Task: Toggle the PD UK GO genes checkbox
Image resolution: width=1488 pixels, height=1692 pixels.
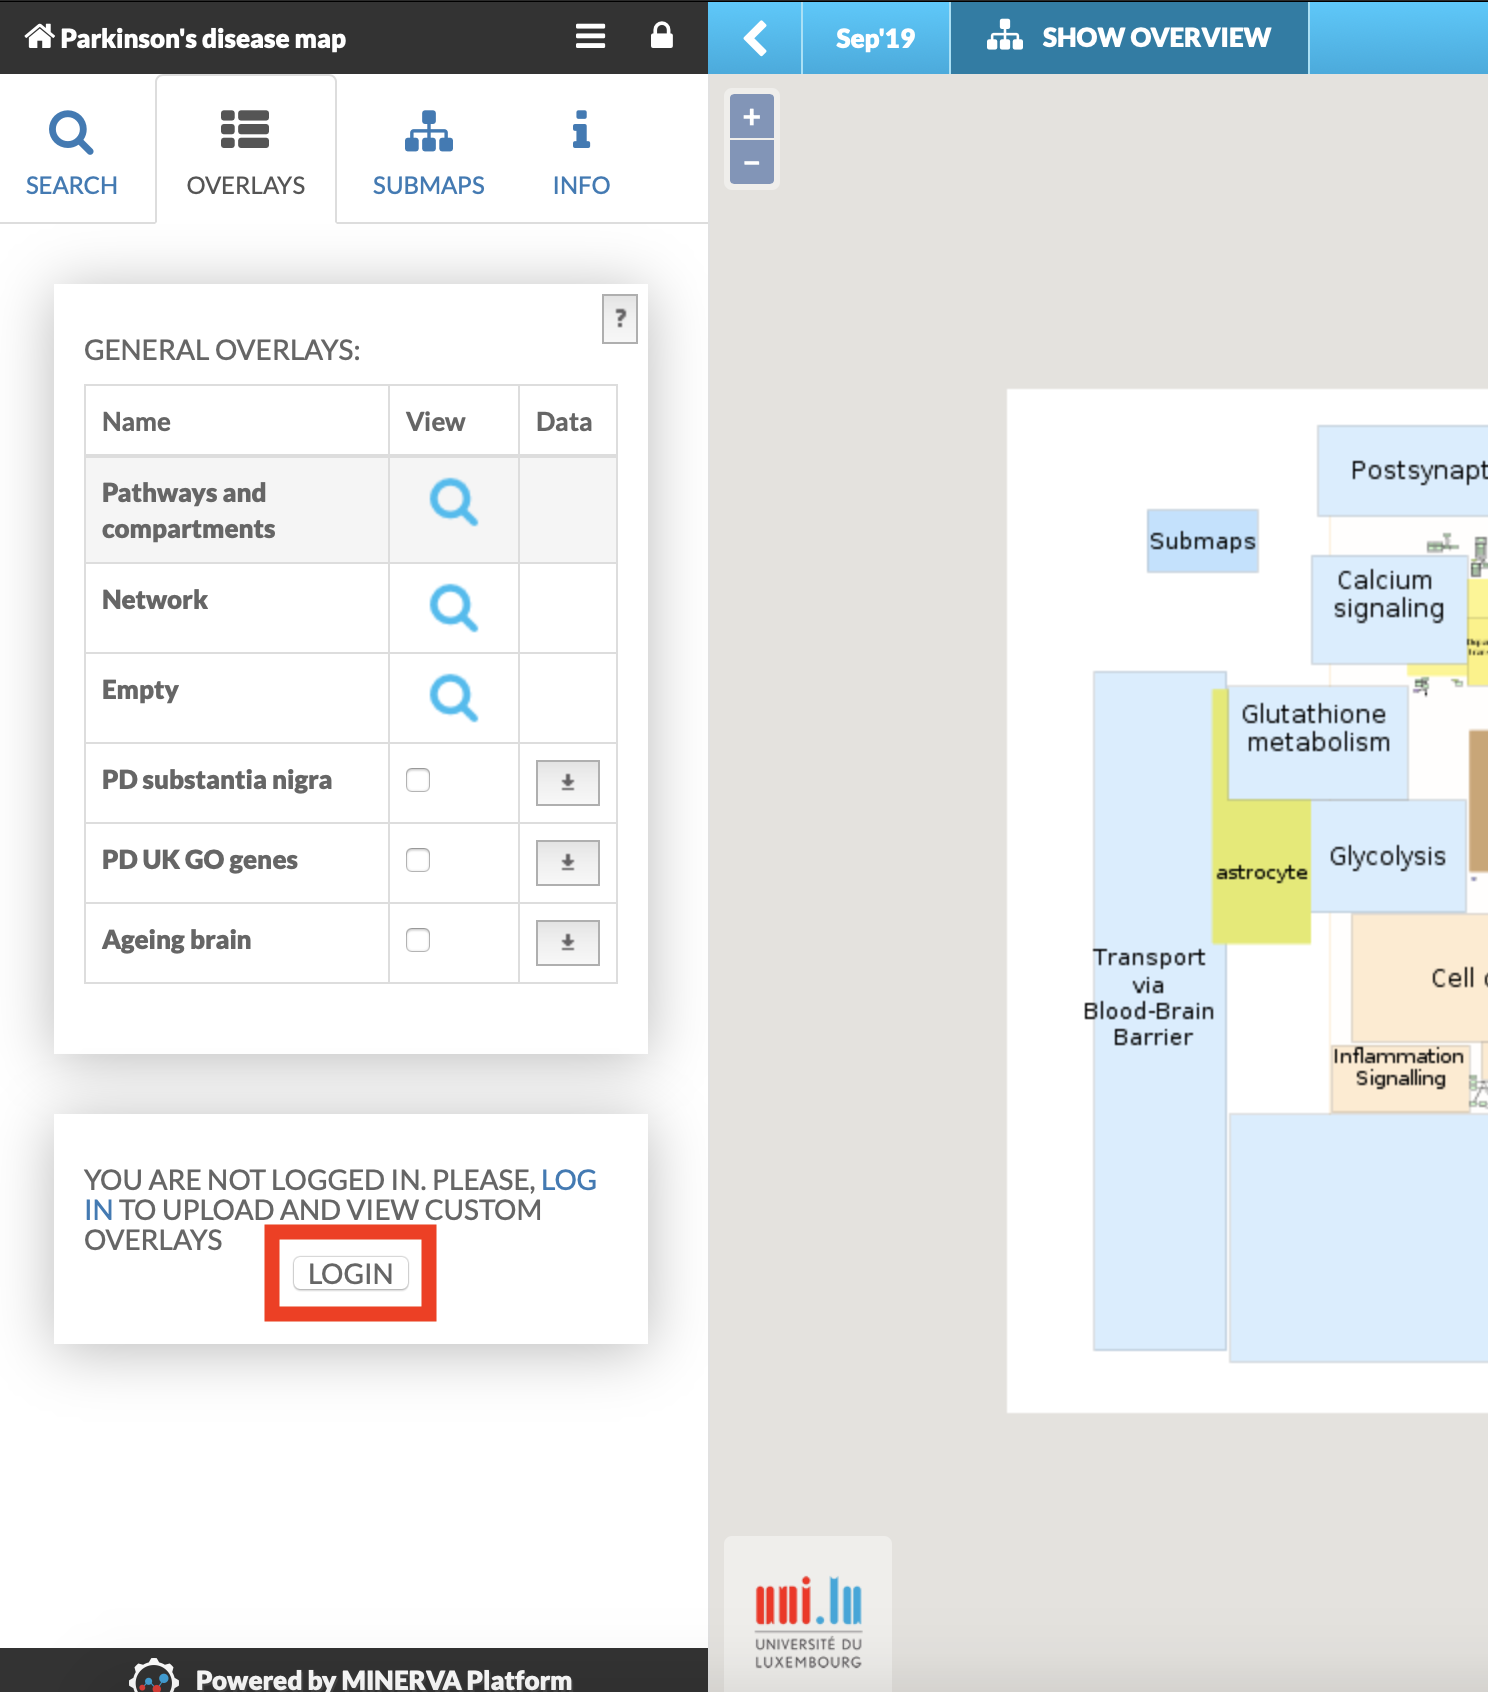Action: (x=418, y=860)
